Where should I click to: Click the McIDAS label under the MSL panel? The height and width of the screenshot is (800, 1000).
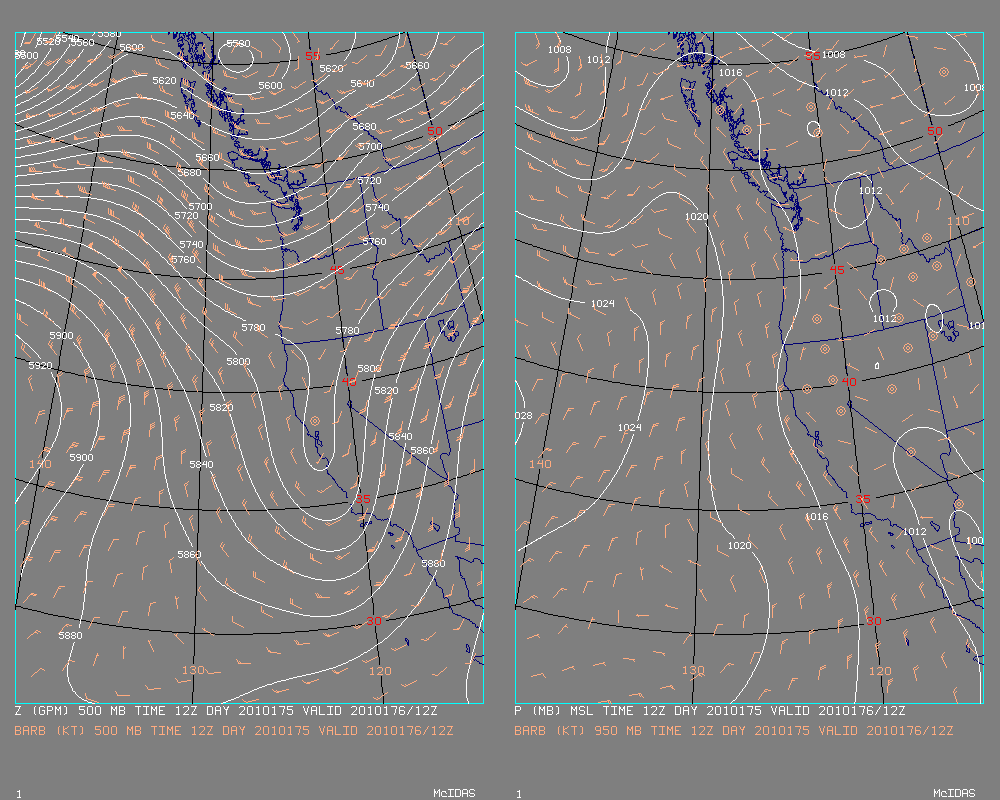pyautogui.click(x=954, y=793)
